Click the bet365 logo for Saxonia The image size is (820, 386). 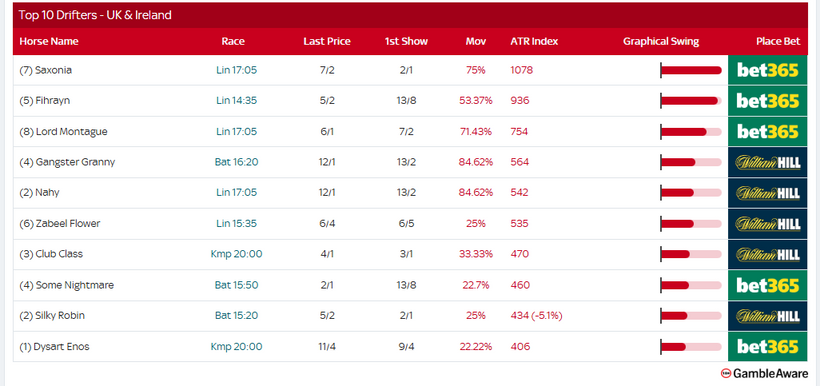[768, 70]
